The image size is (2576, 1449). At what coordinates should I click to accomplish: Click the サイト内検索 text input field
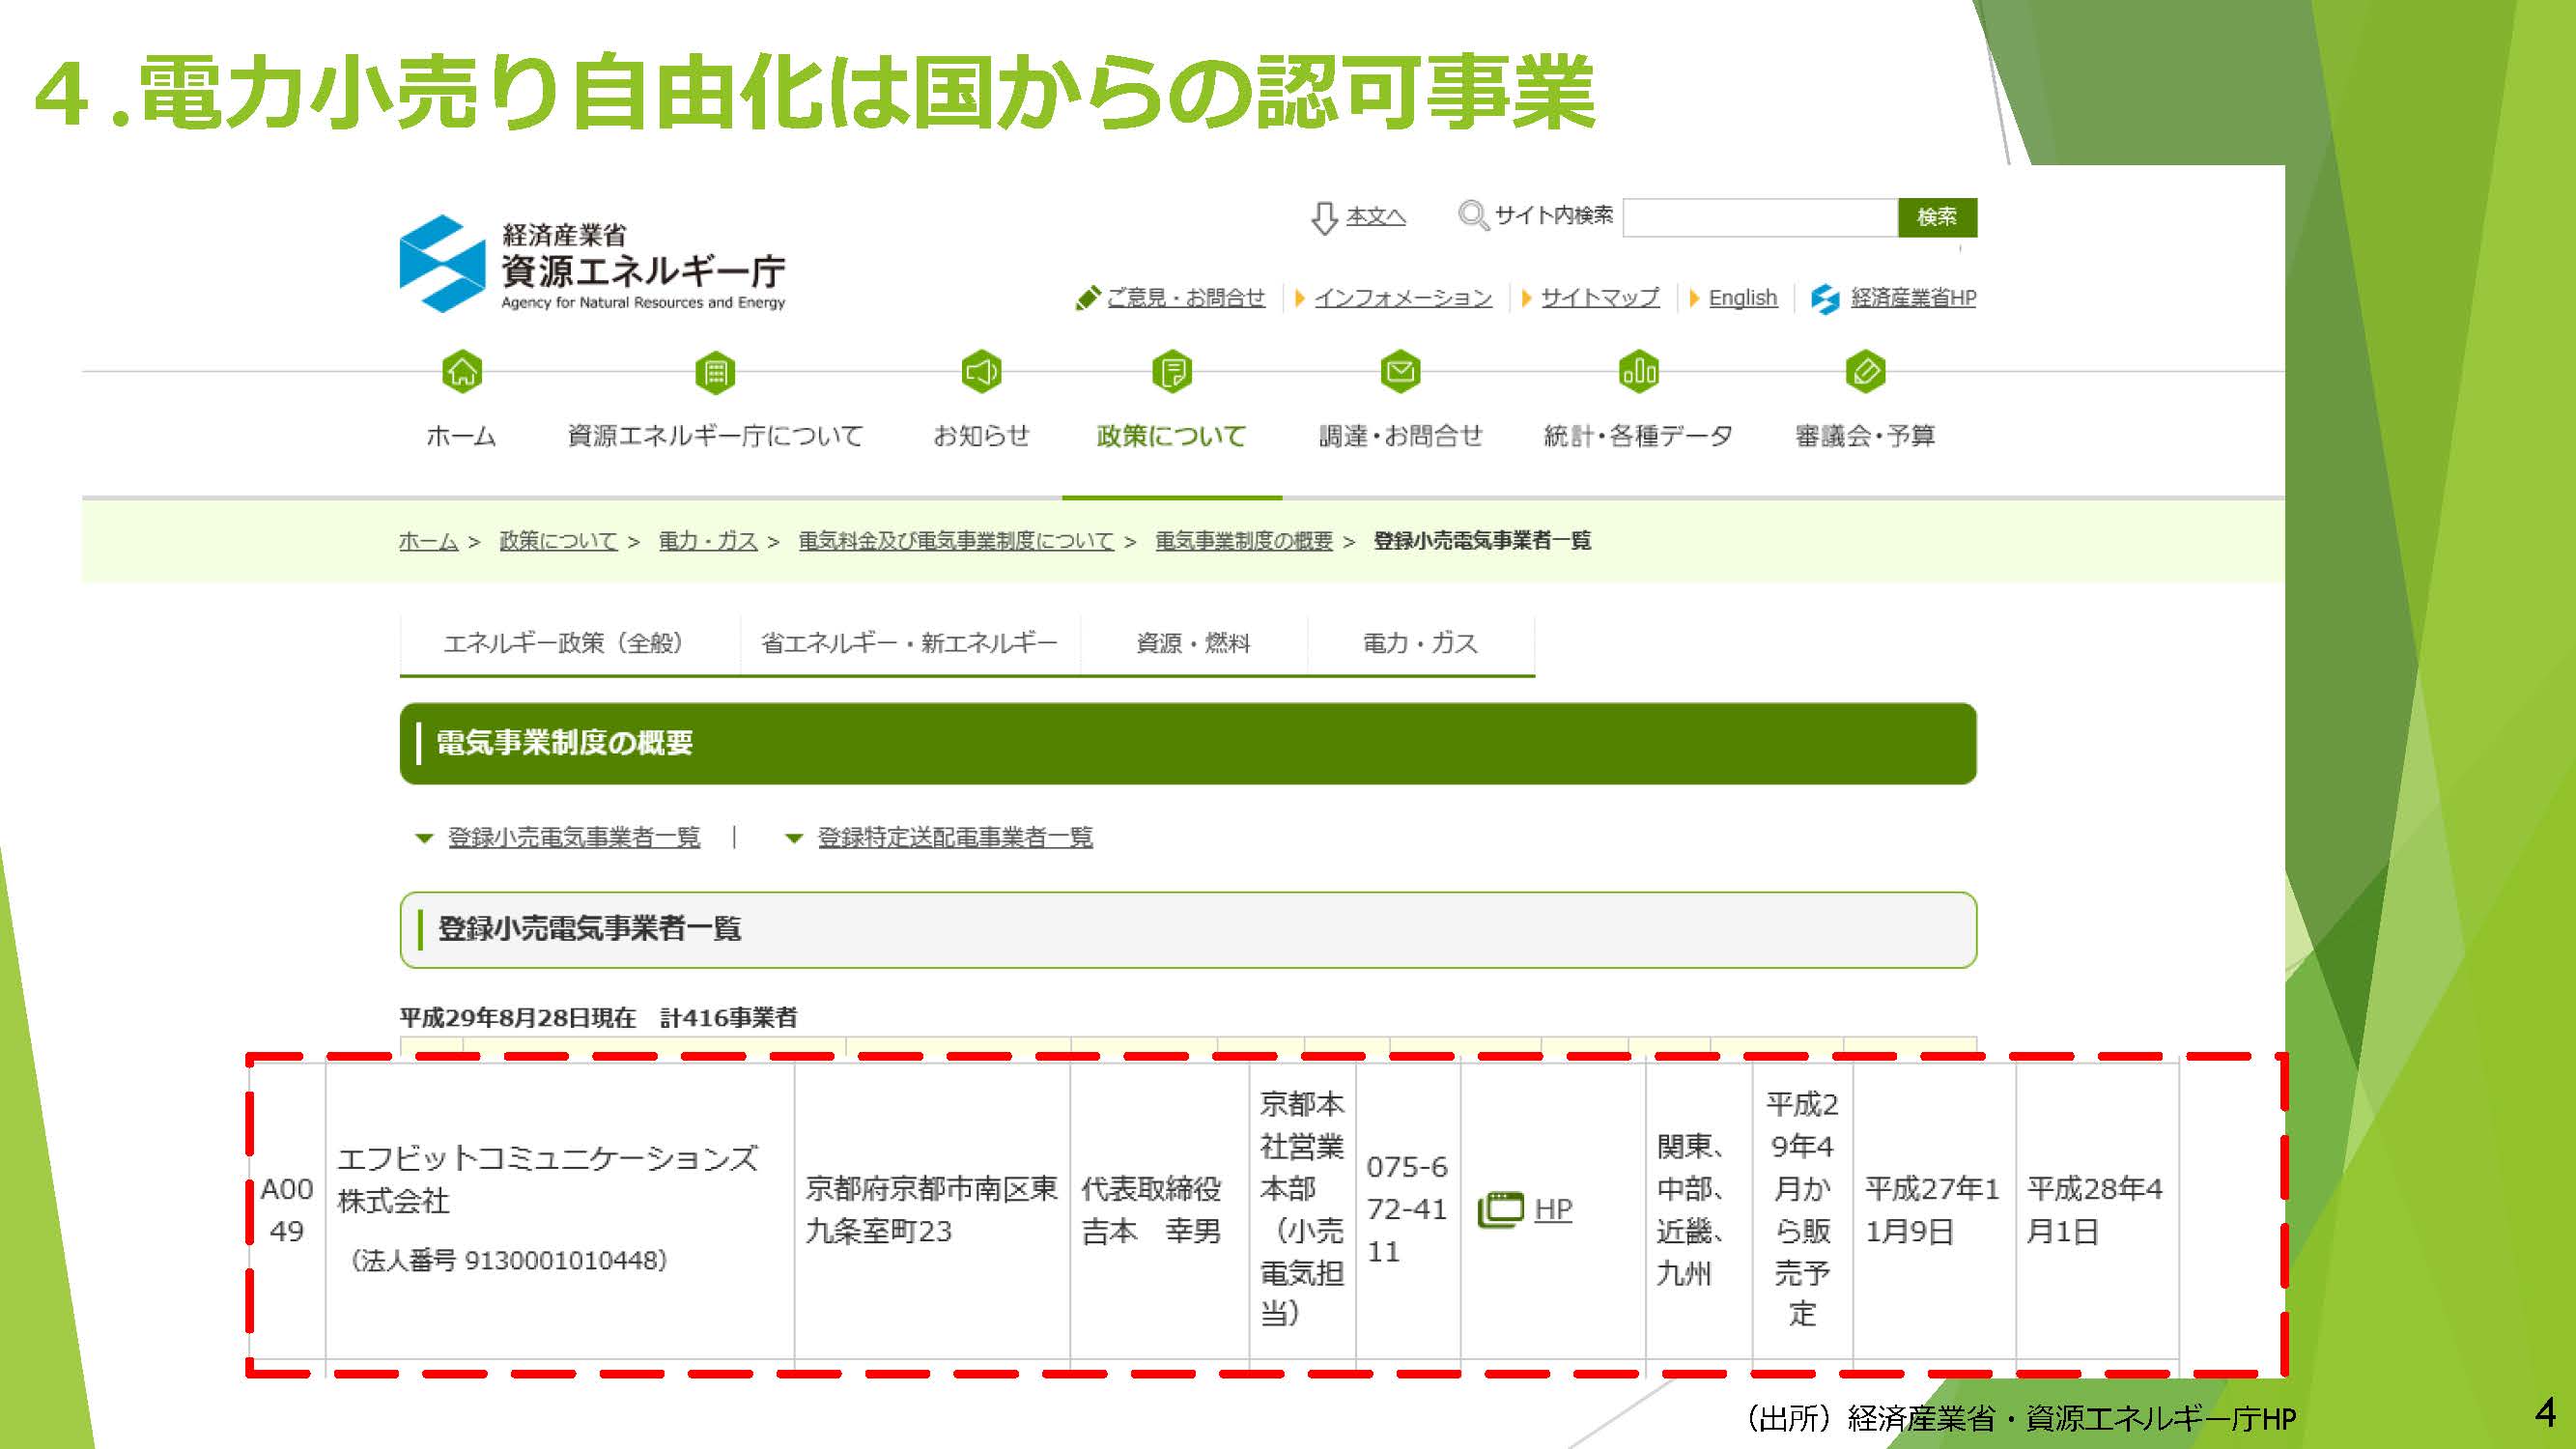click(1759, 217)
